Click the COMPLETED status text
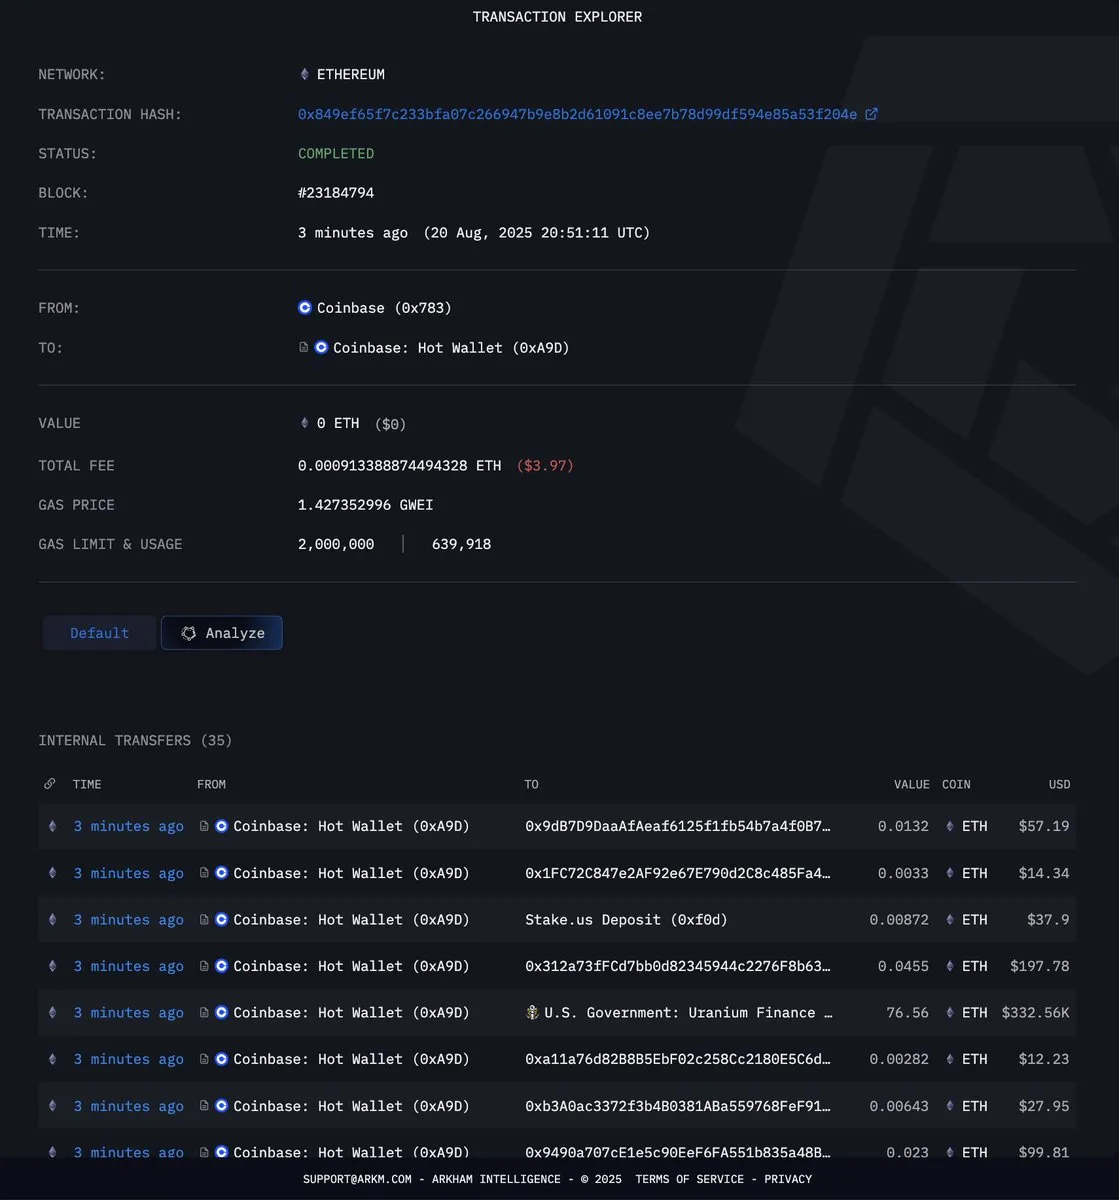 pyautogui.click(x=336, y=153)
